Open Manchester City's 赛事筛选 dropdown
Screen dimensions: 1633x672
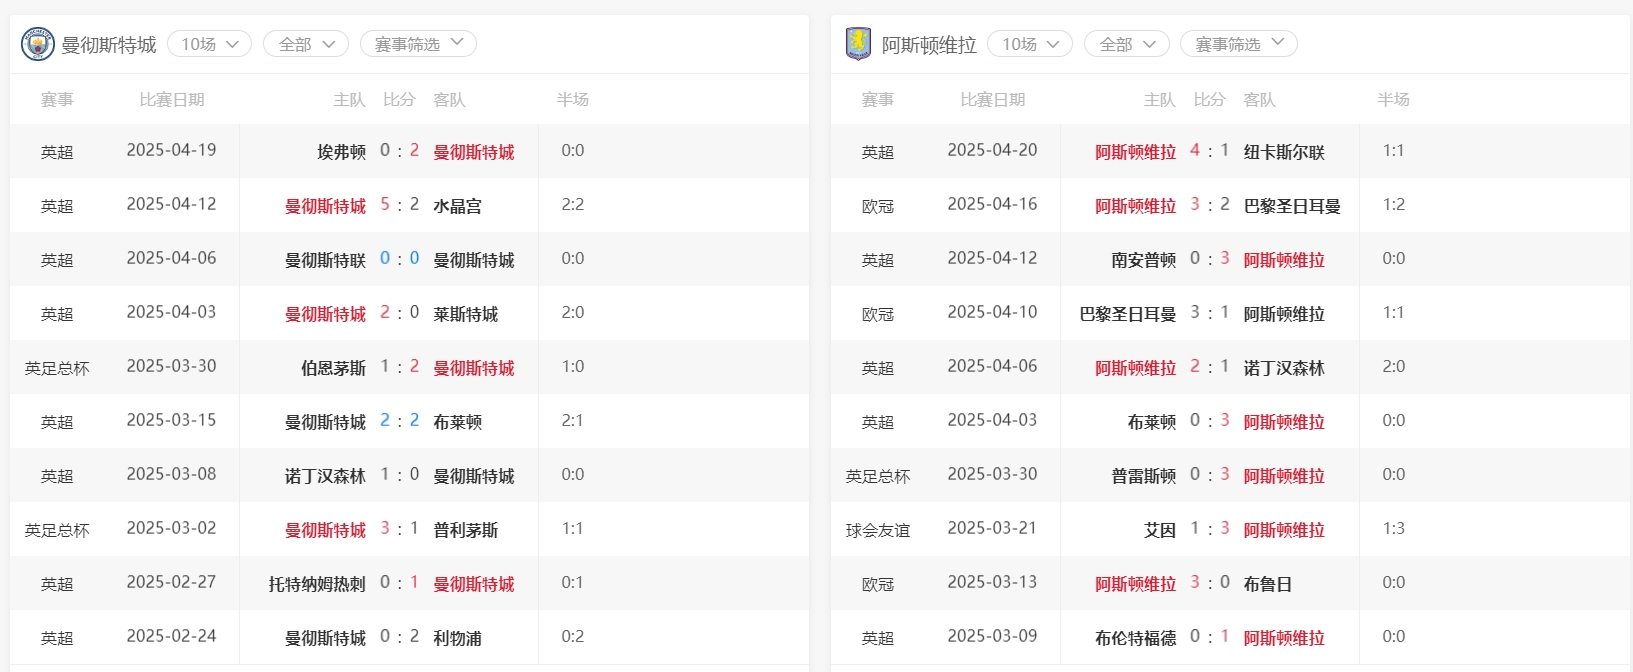[418, 44]
